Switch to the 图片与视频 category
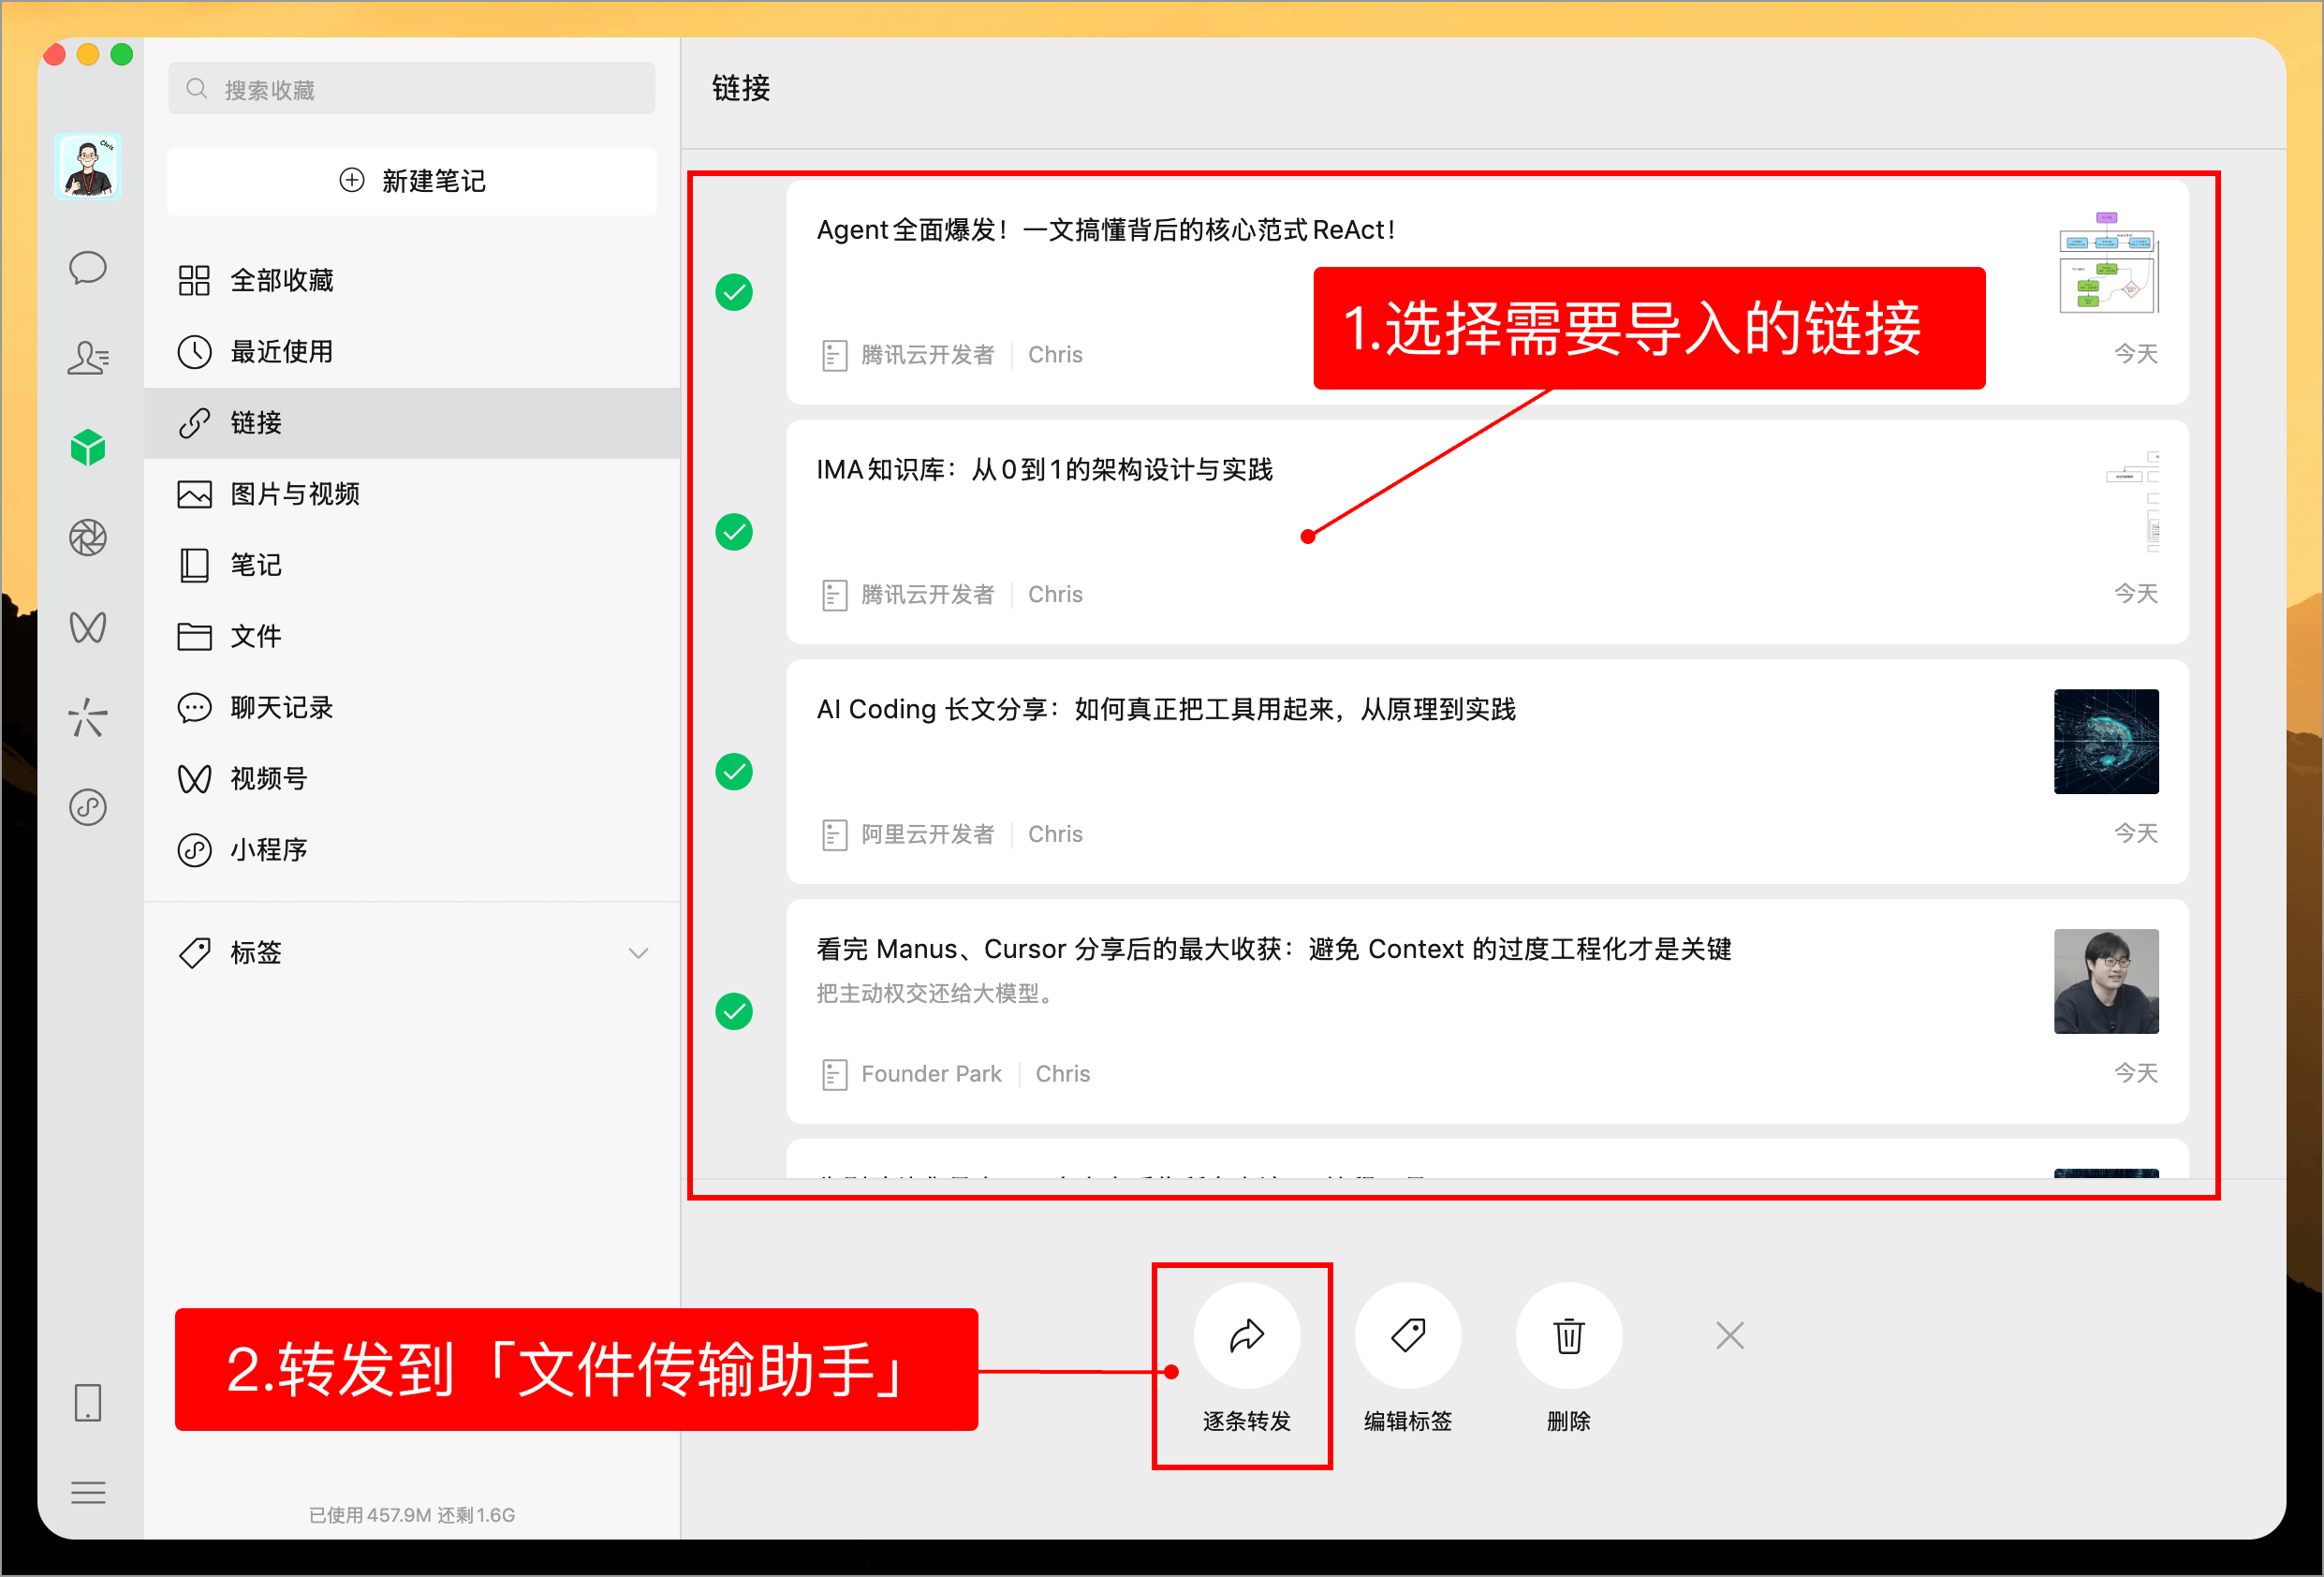This screenshot has height=1577, width=2324. pyautogui.click(x=295, y=493)
